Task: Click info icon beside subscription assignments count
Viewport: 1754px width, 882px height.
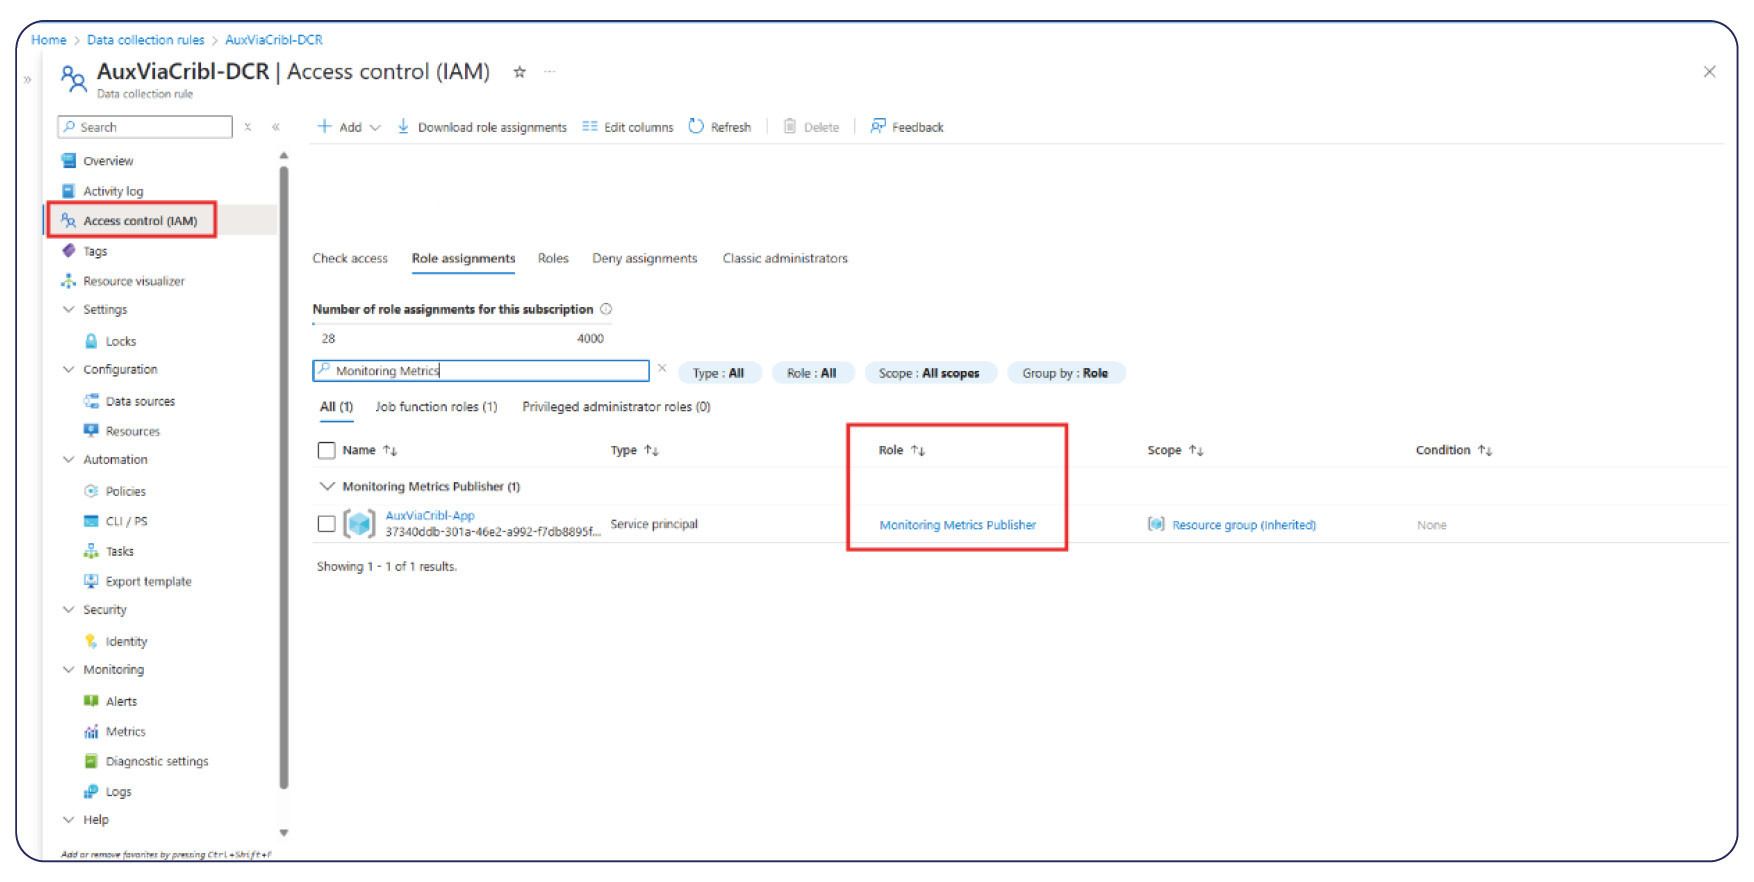Action: pyautogui.click(x=606, y=309)
